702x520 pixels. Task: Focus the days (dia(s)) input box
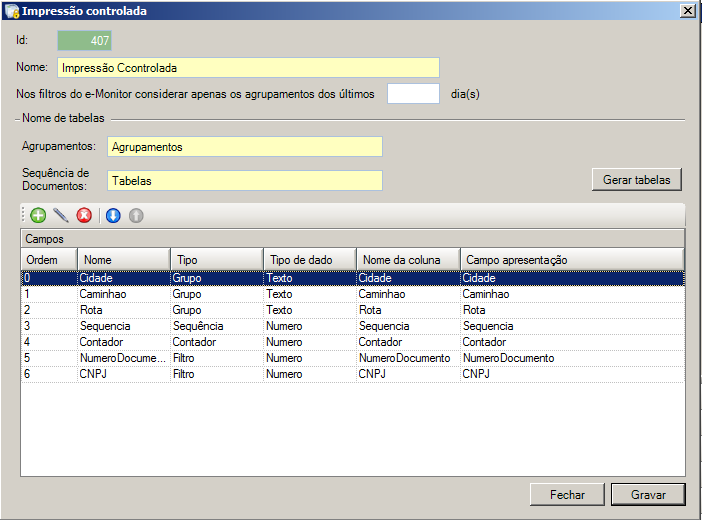[x=413, y=94]
